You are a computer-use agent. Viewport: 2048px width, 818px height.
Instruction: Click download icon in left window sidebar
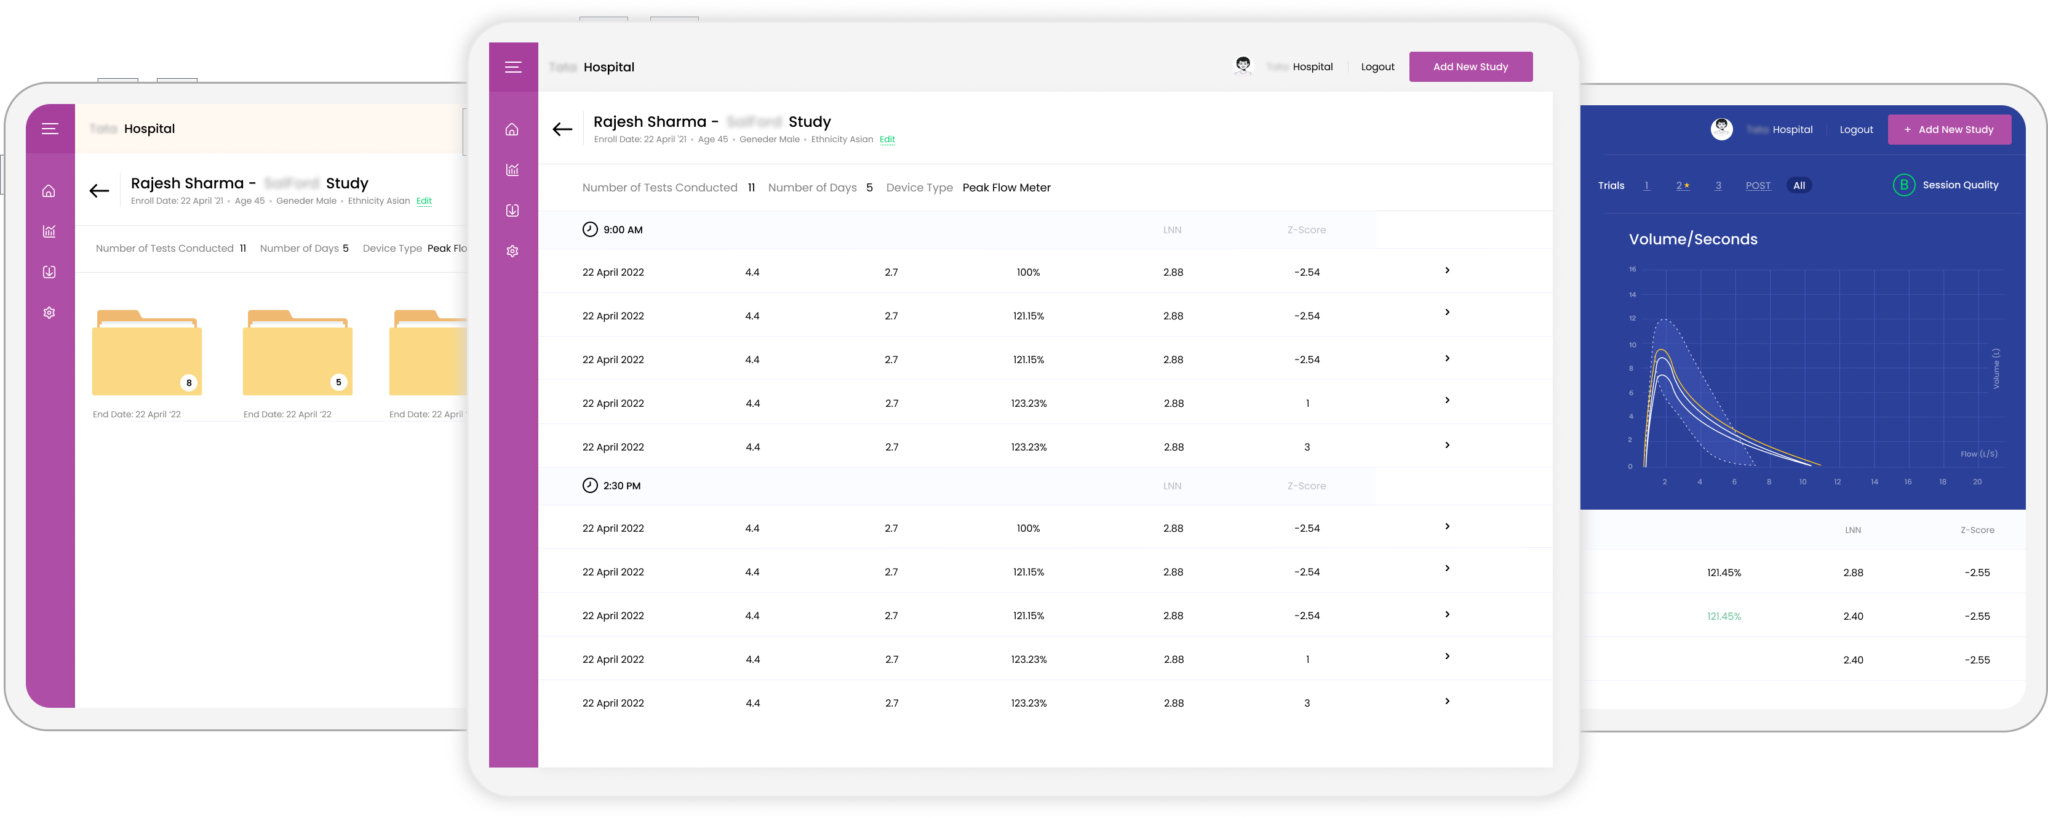pyautogui.click(x=49, y=272)
